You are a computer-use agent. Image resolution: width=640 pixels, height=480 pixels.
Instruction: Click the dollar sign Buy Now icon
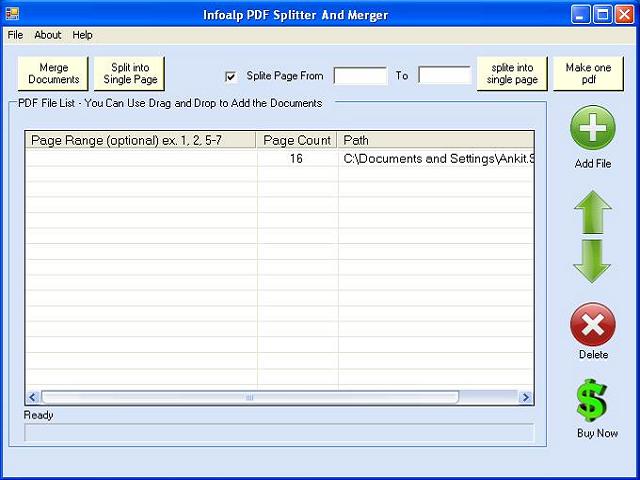(x=592, y=400)
